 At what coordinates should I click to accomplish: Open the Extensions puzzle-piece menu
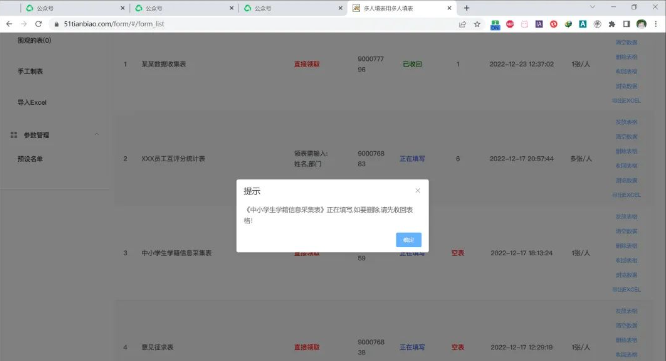pyautogui.click(x=612, y=24)
